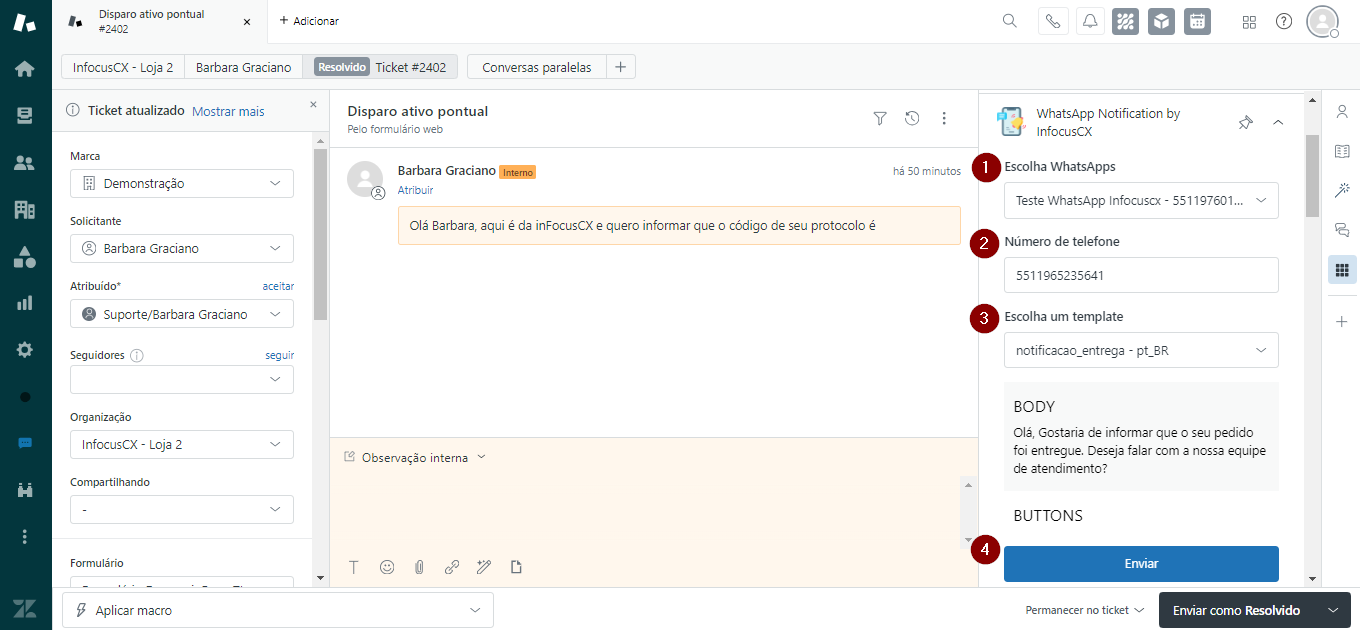
Task: Click the conversation filter funnel icon
Action: point(880,119)
